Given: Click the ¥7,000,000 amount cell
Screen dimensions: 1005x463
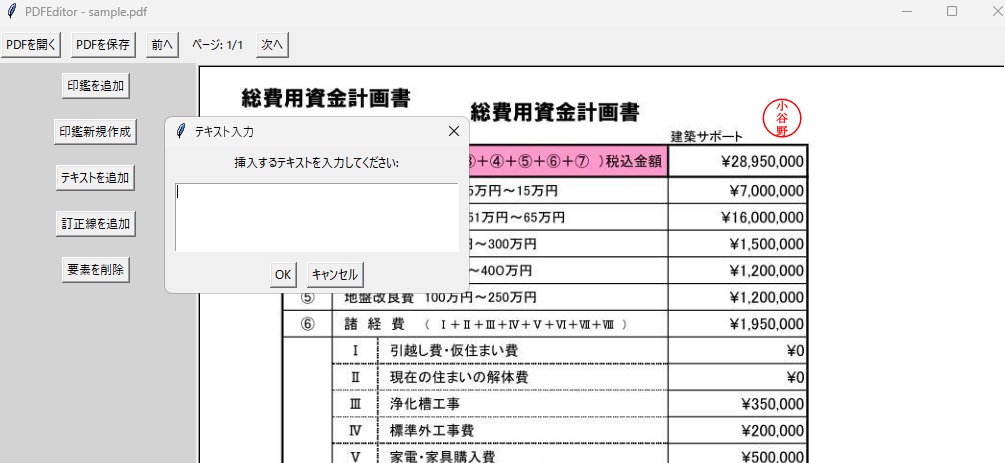Looking at the screenshot, I should pyautogui.click(x=737, y=190).
